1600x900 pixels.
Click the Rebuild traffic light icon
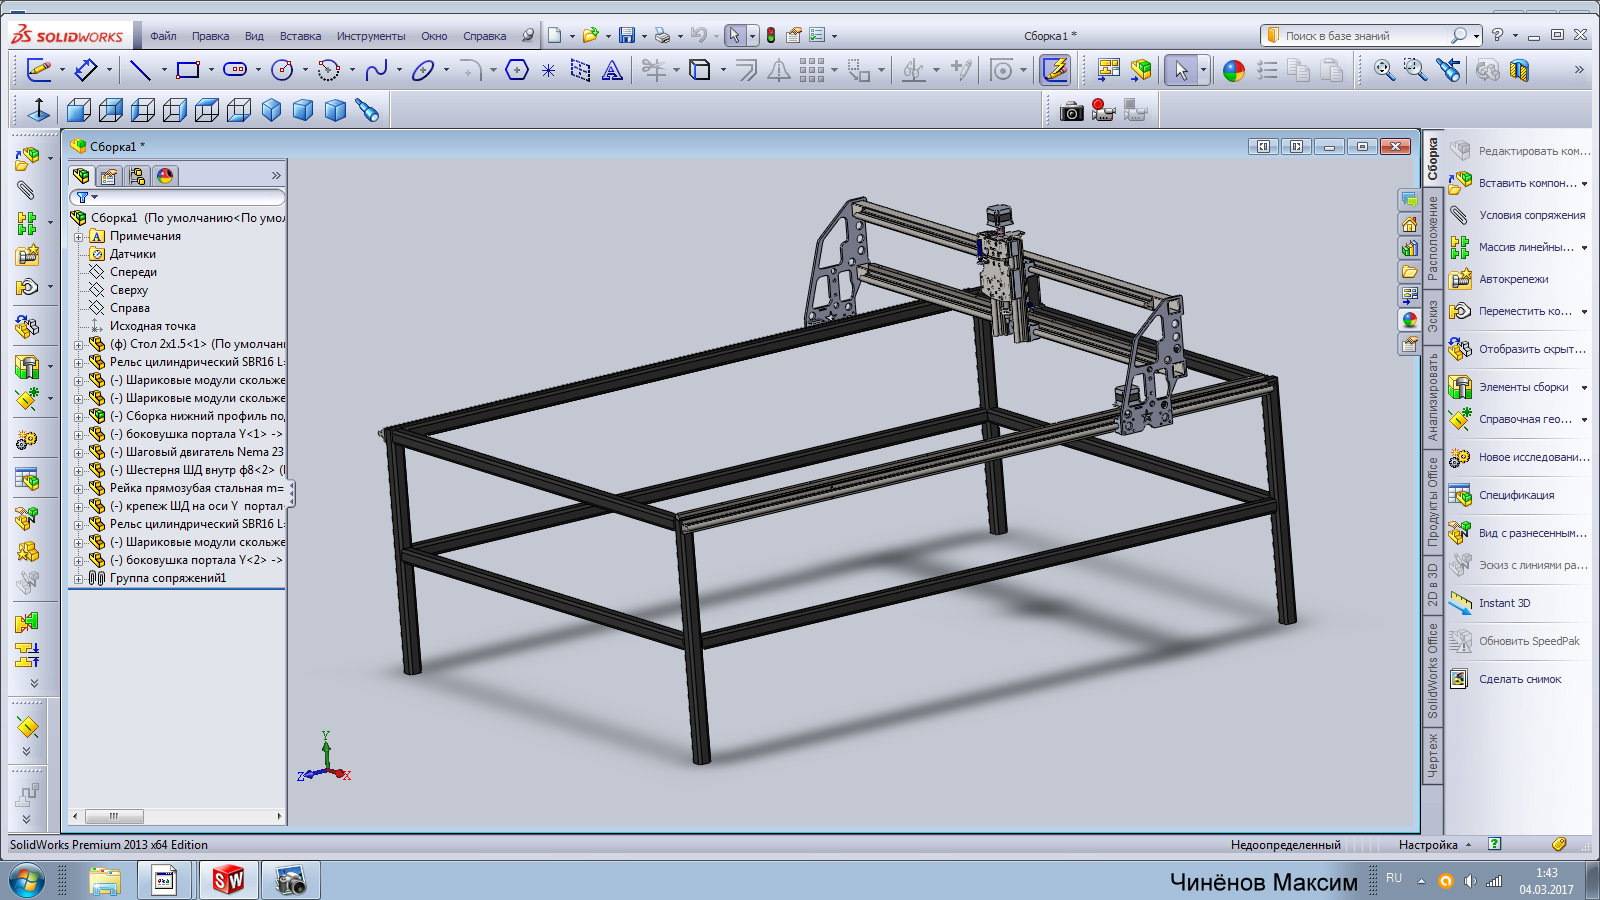point(771,35)
